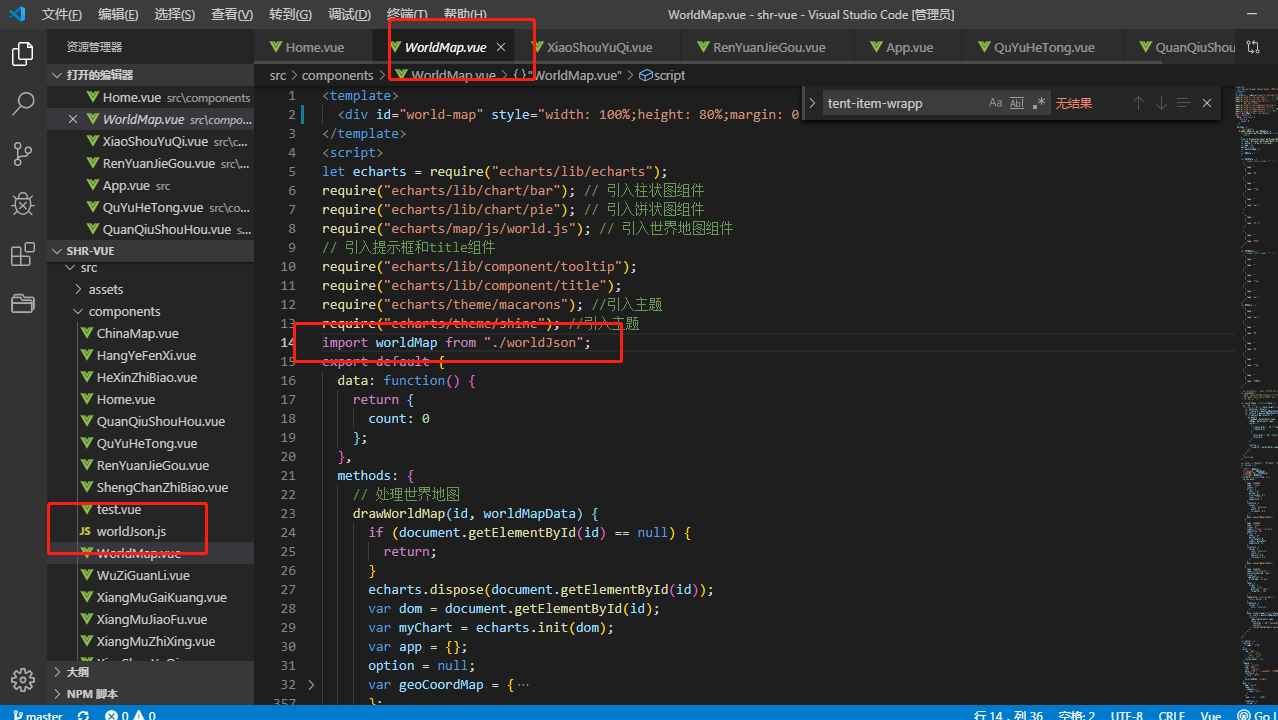The height and width of the screenshot is (720, 1278).
Task: Open the View menu
Action: (x=233, y=14)
